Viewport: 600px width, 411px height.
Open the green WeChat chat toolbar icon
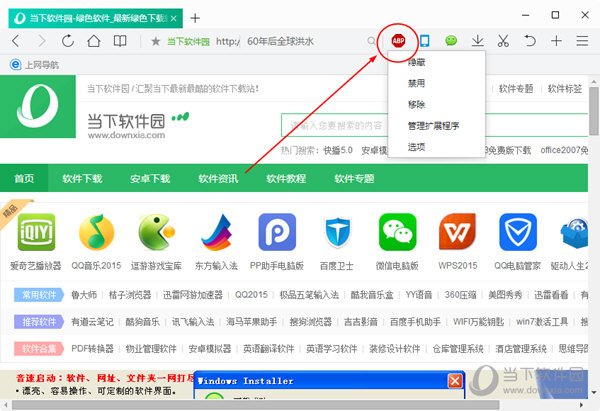click(451, 40)
